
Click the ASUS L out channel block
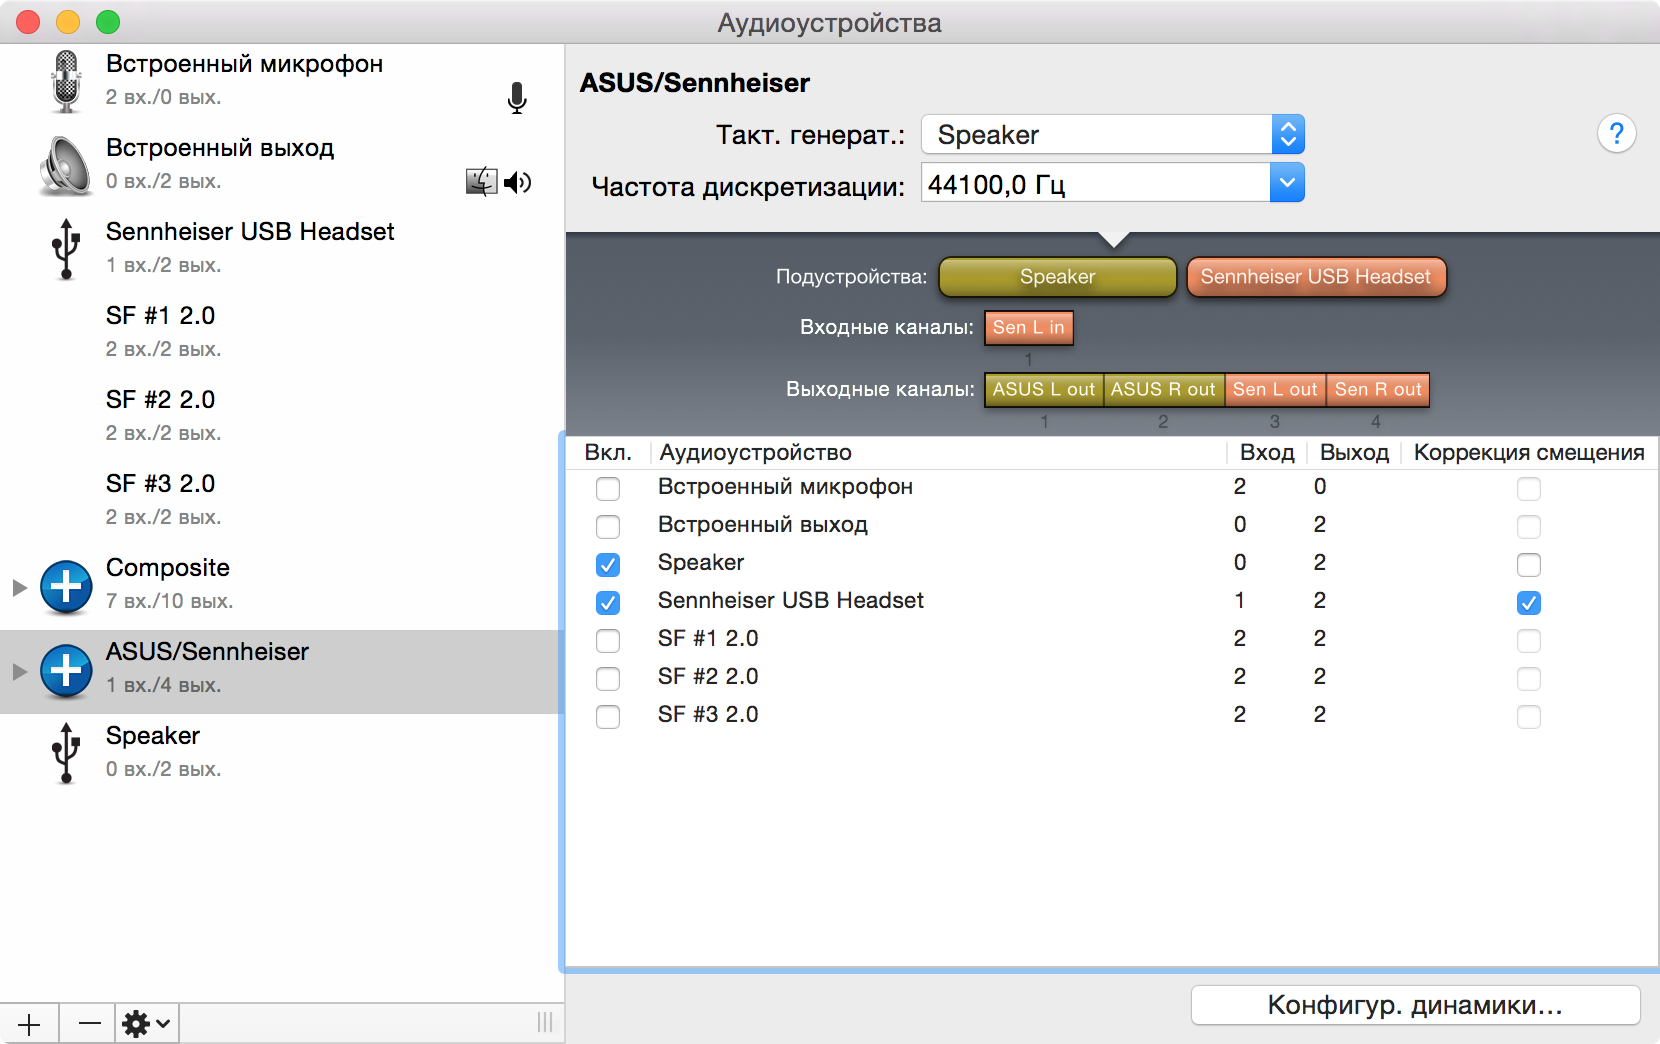(x=1043, y=389)
